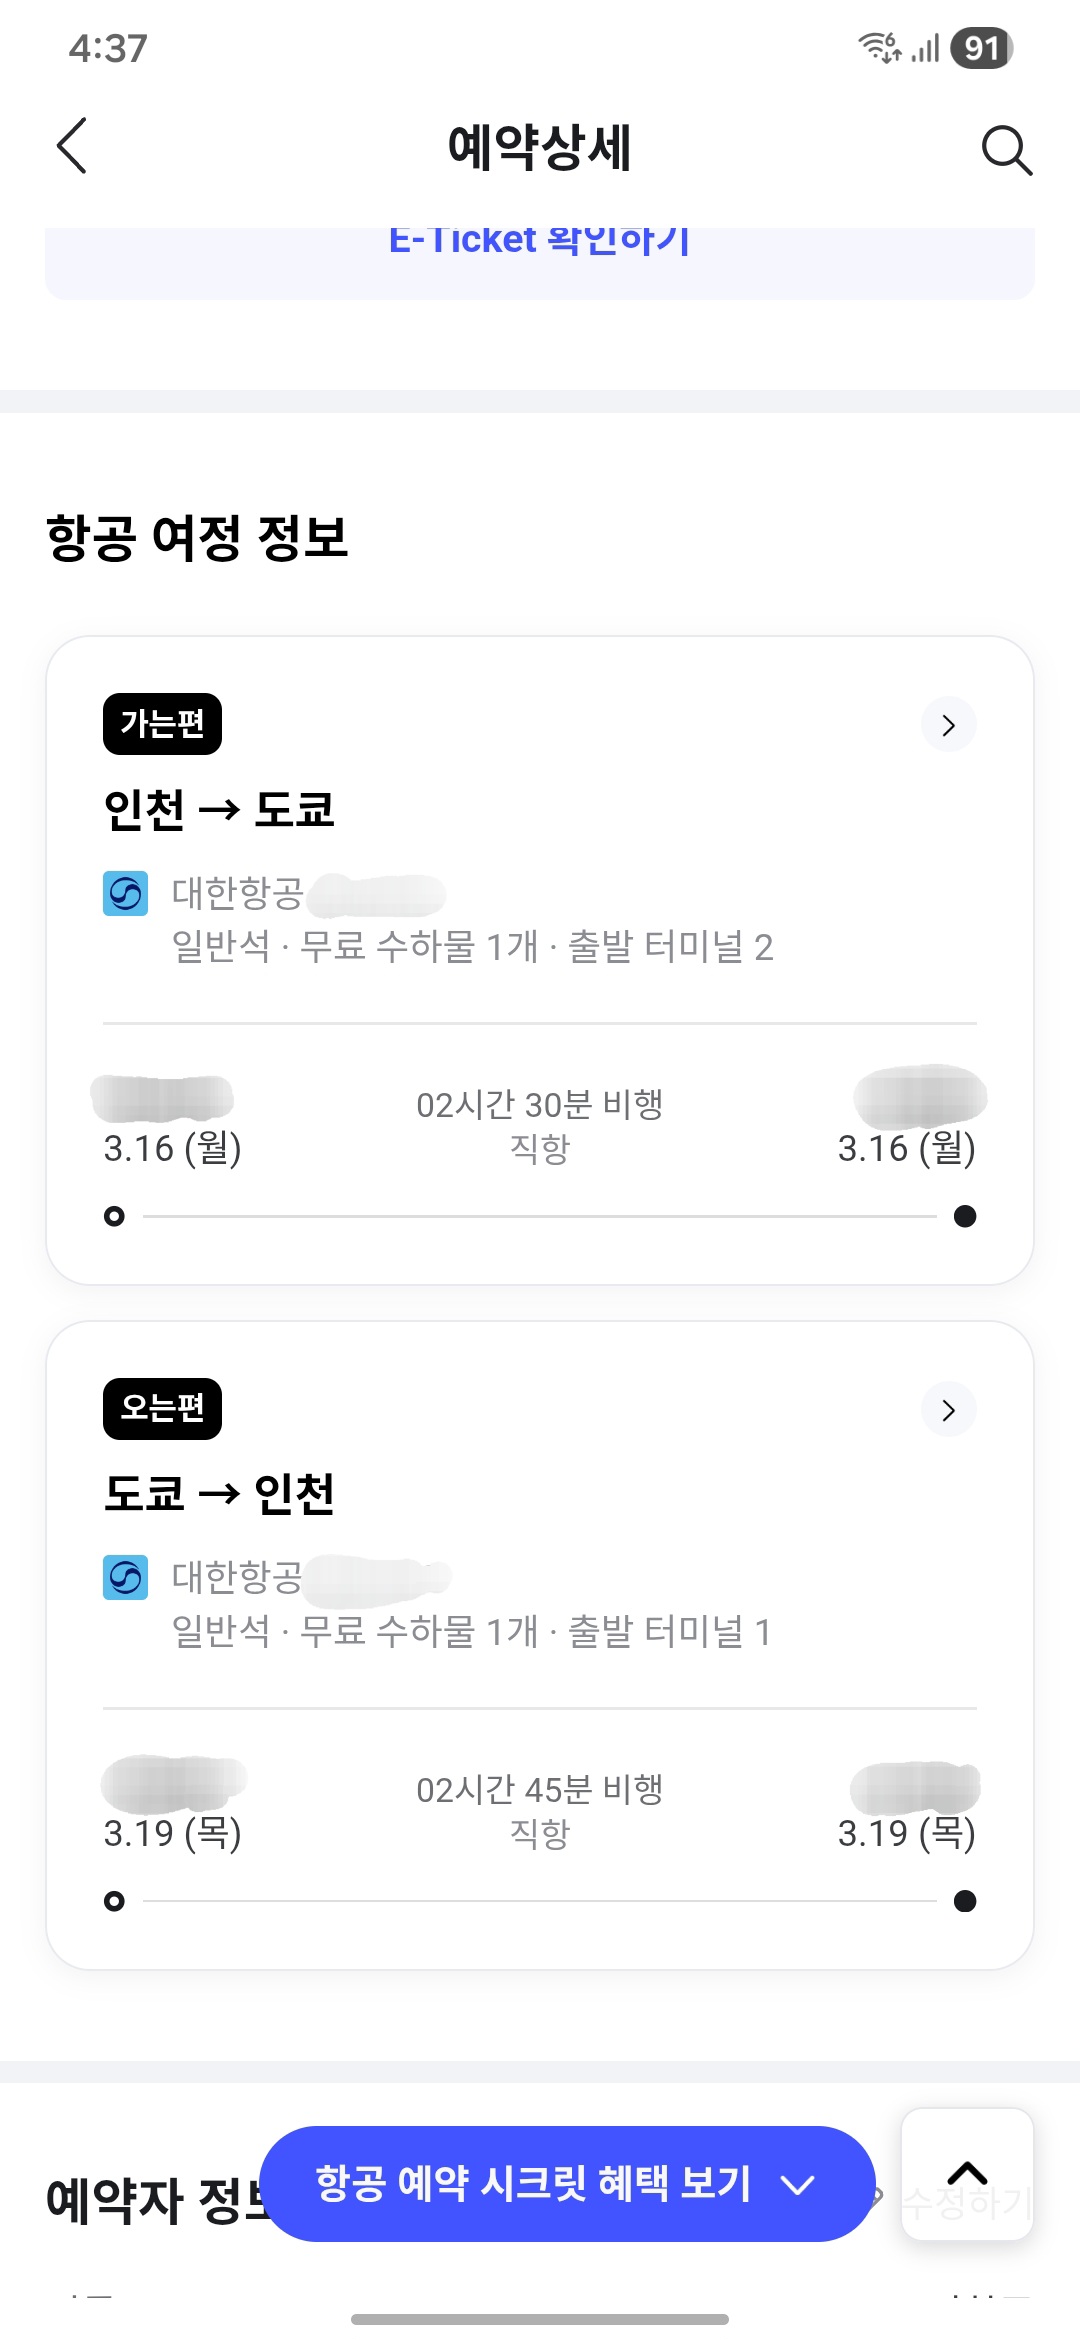This screenshot has width=1080, height=2340.
Task: Tap the home gesture bar
Action: (540, 2319)
